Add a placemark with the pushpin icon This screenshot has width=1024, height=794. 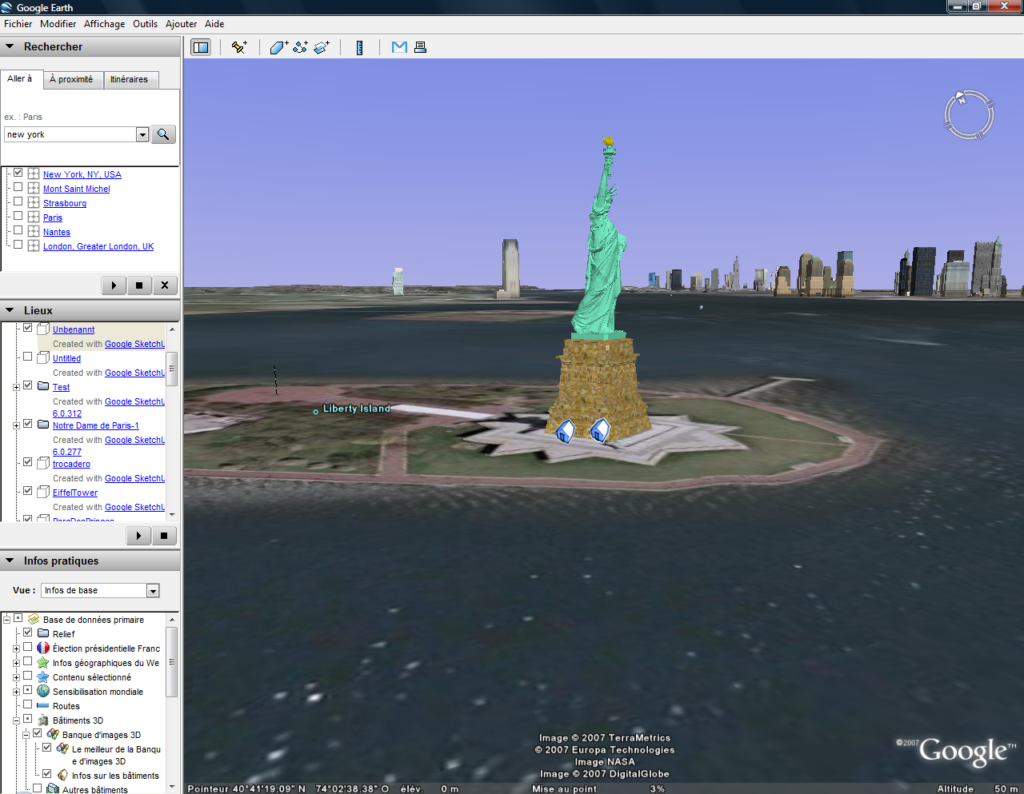click(x=239, y=47)
